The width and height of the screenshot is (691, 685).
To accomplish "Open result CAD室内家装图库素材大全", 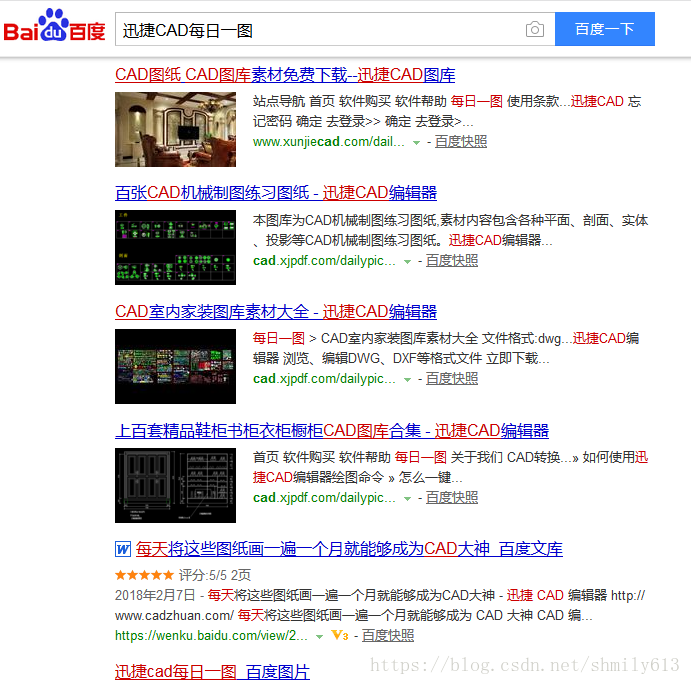I will [x=276, y=312].
